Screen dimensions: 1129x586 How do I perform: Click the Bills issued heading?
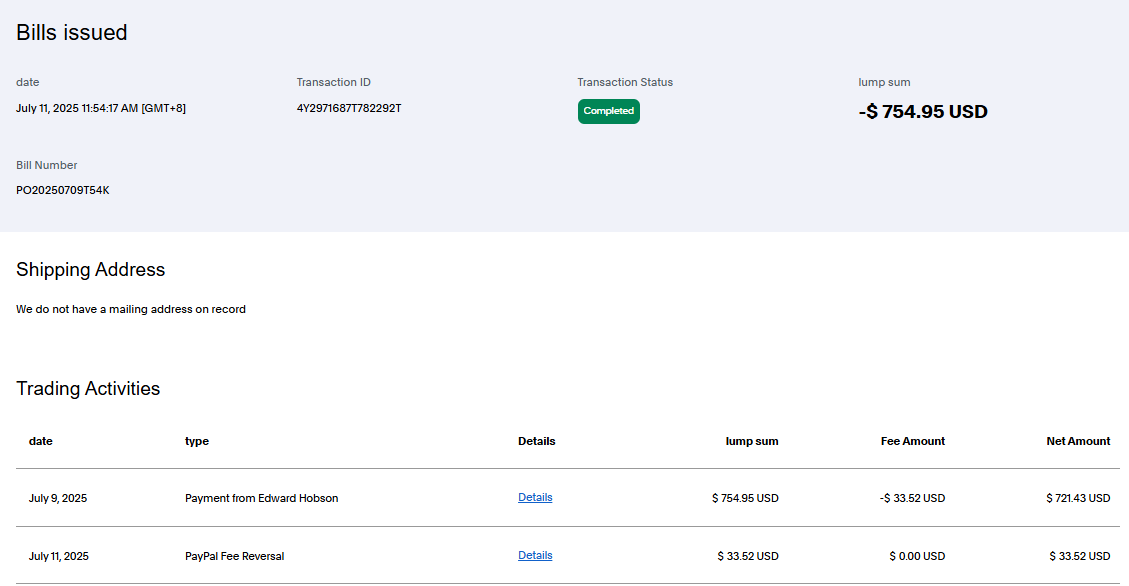[x=72, y=33]
